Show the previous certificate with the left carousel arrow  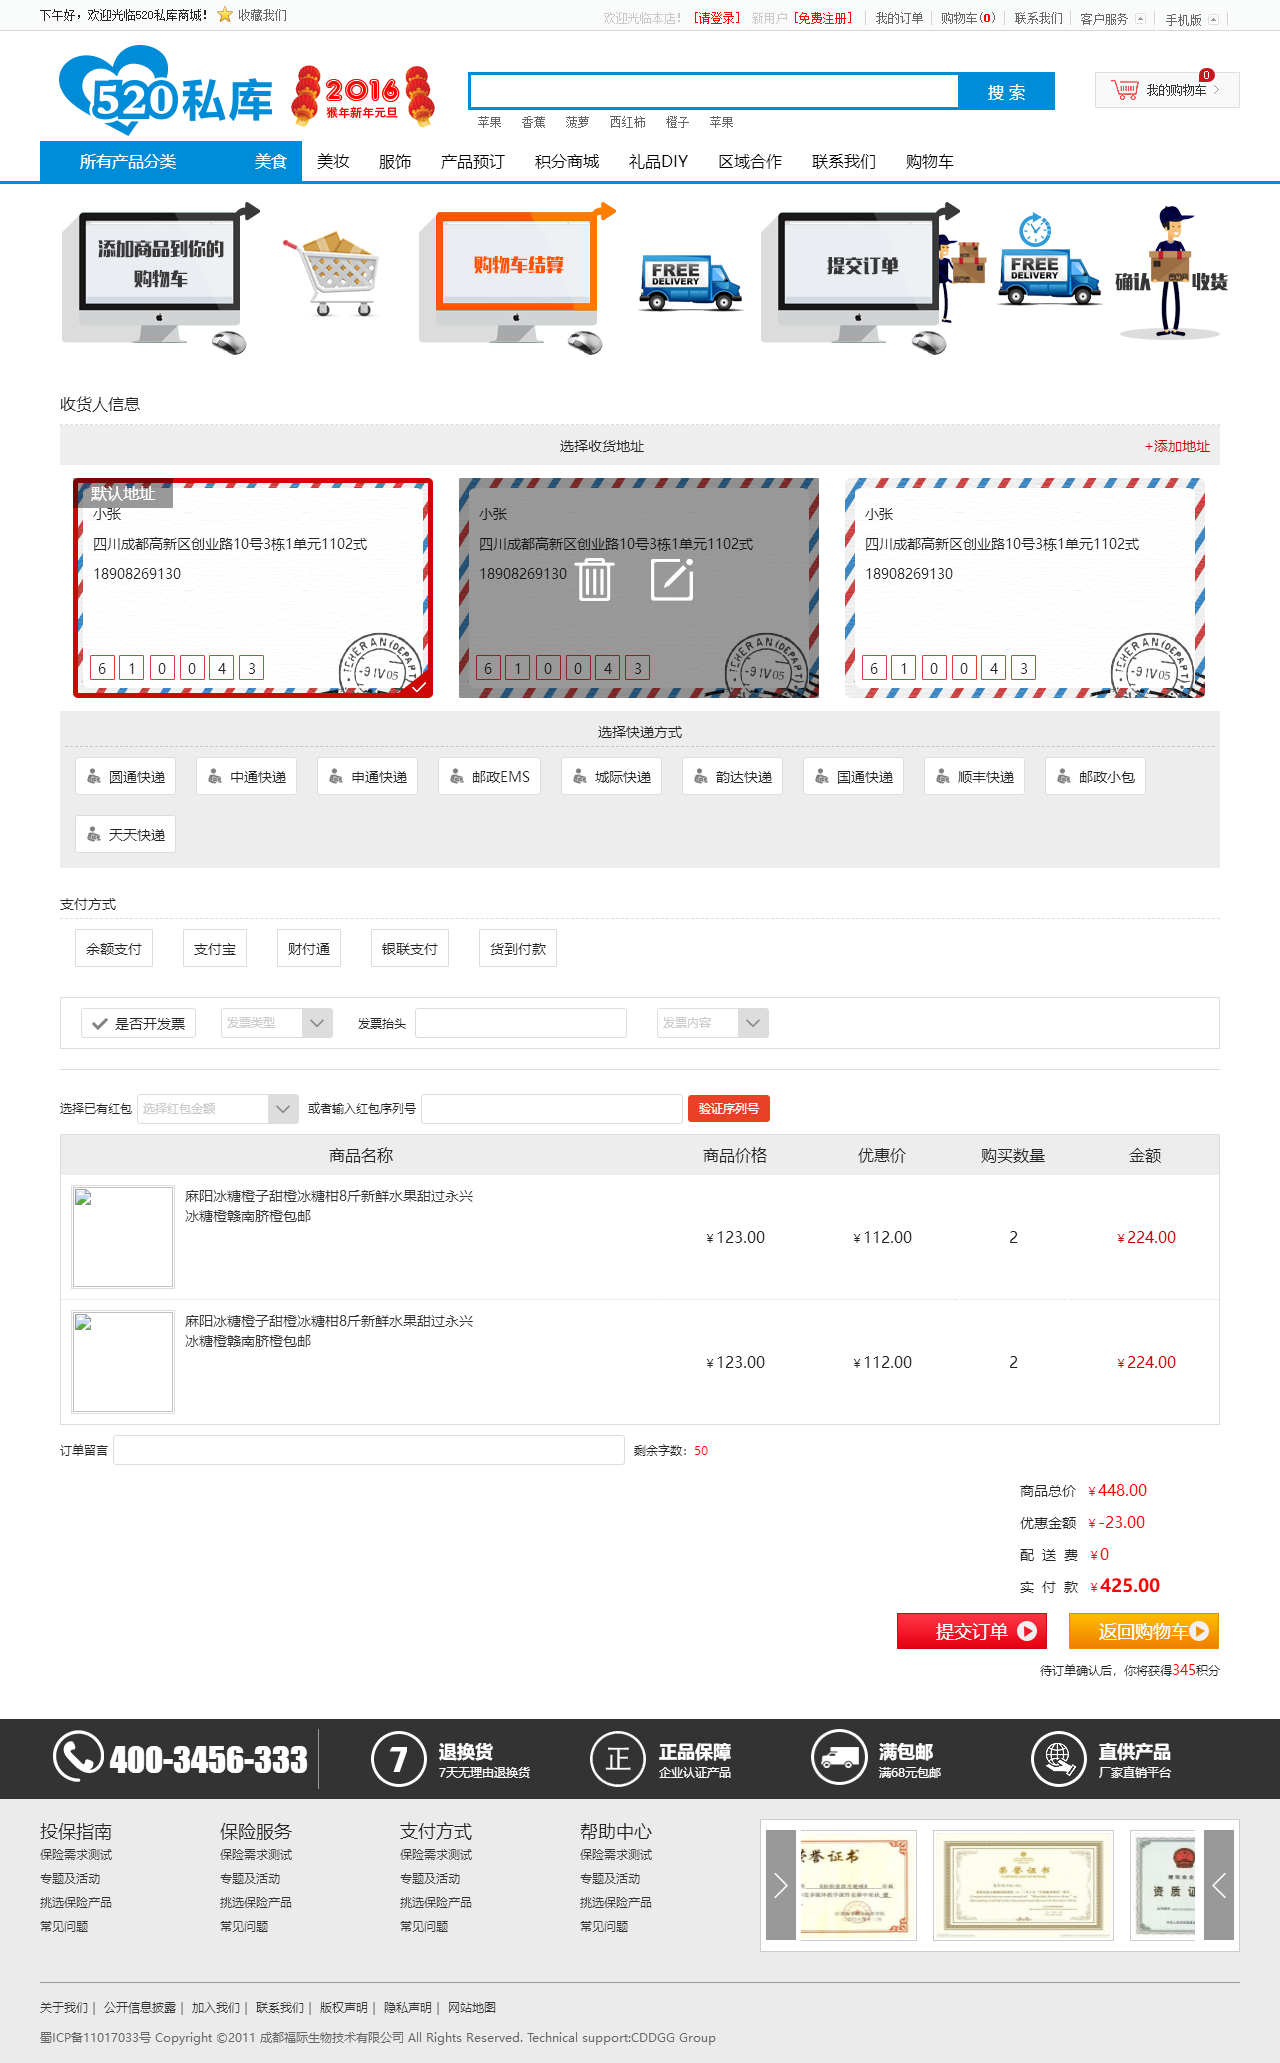[781, 1885]
